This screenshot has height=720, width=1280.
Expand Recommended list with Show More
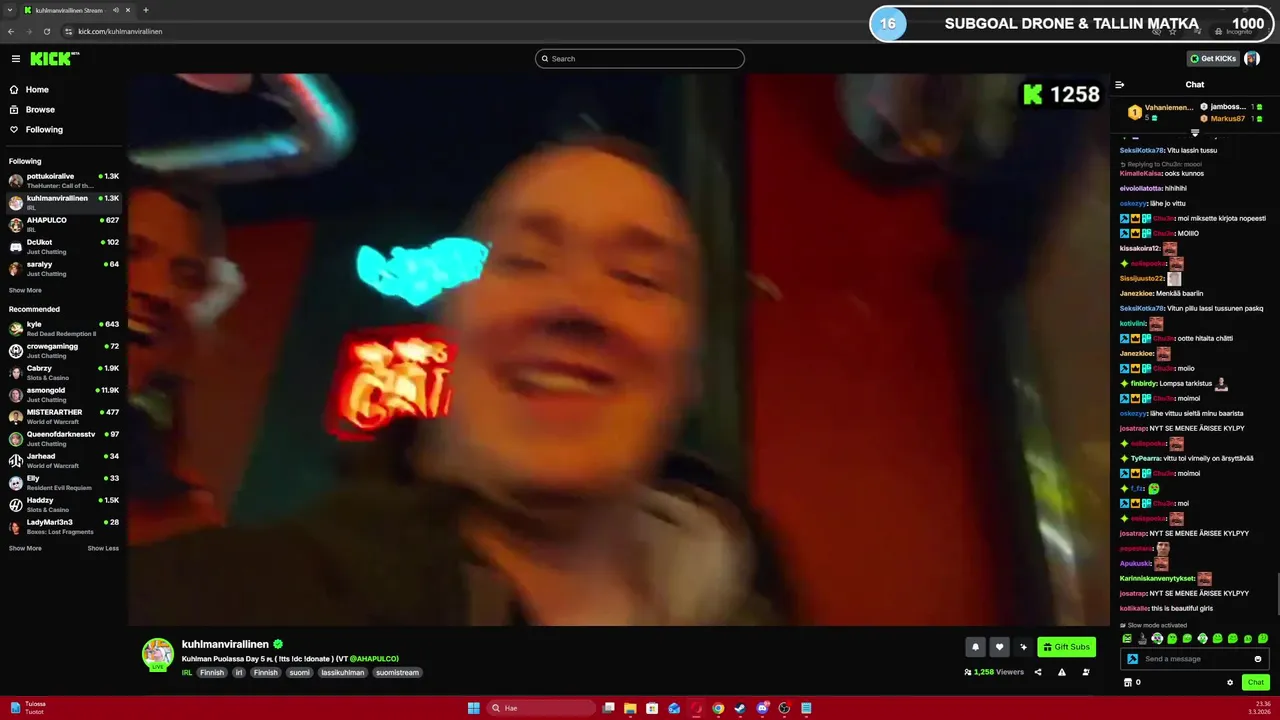[x=25, y=548]
